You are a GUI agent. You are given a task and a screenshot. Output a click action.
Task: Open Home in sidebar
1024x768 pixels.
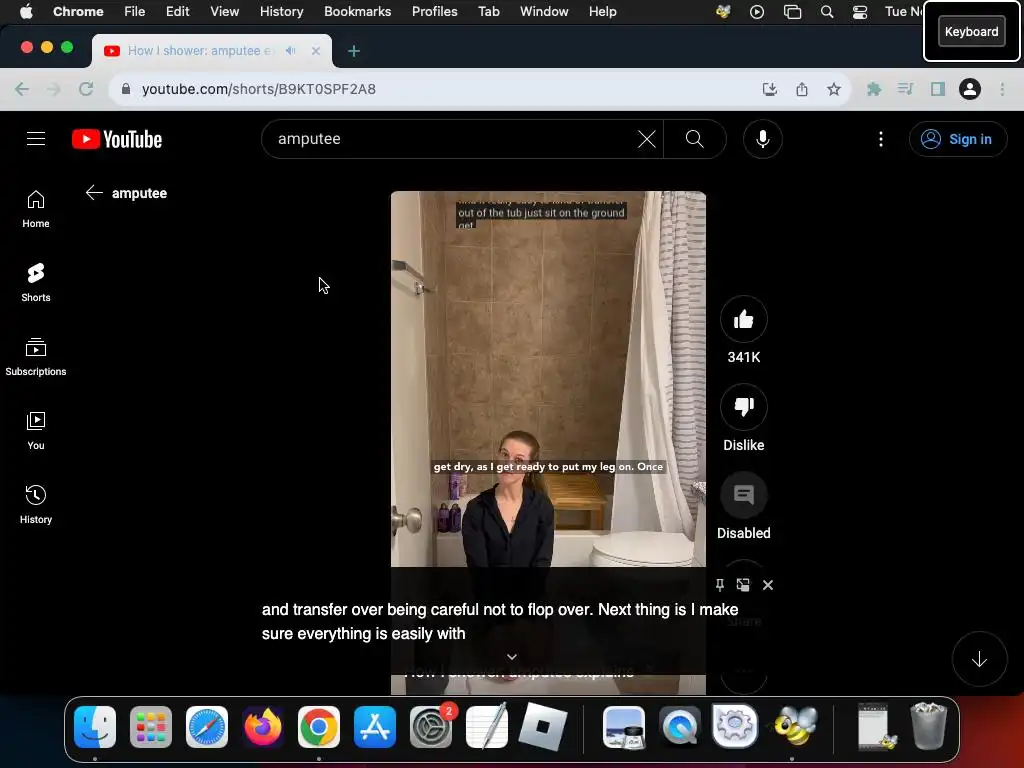(36, 209)
